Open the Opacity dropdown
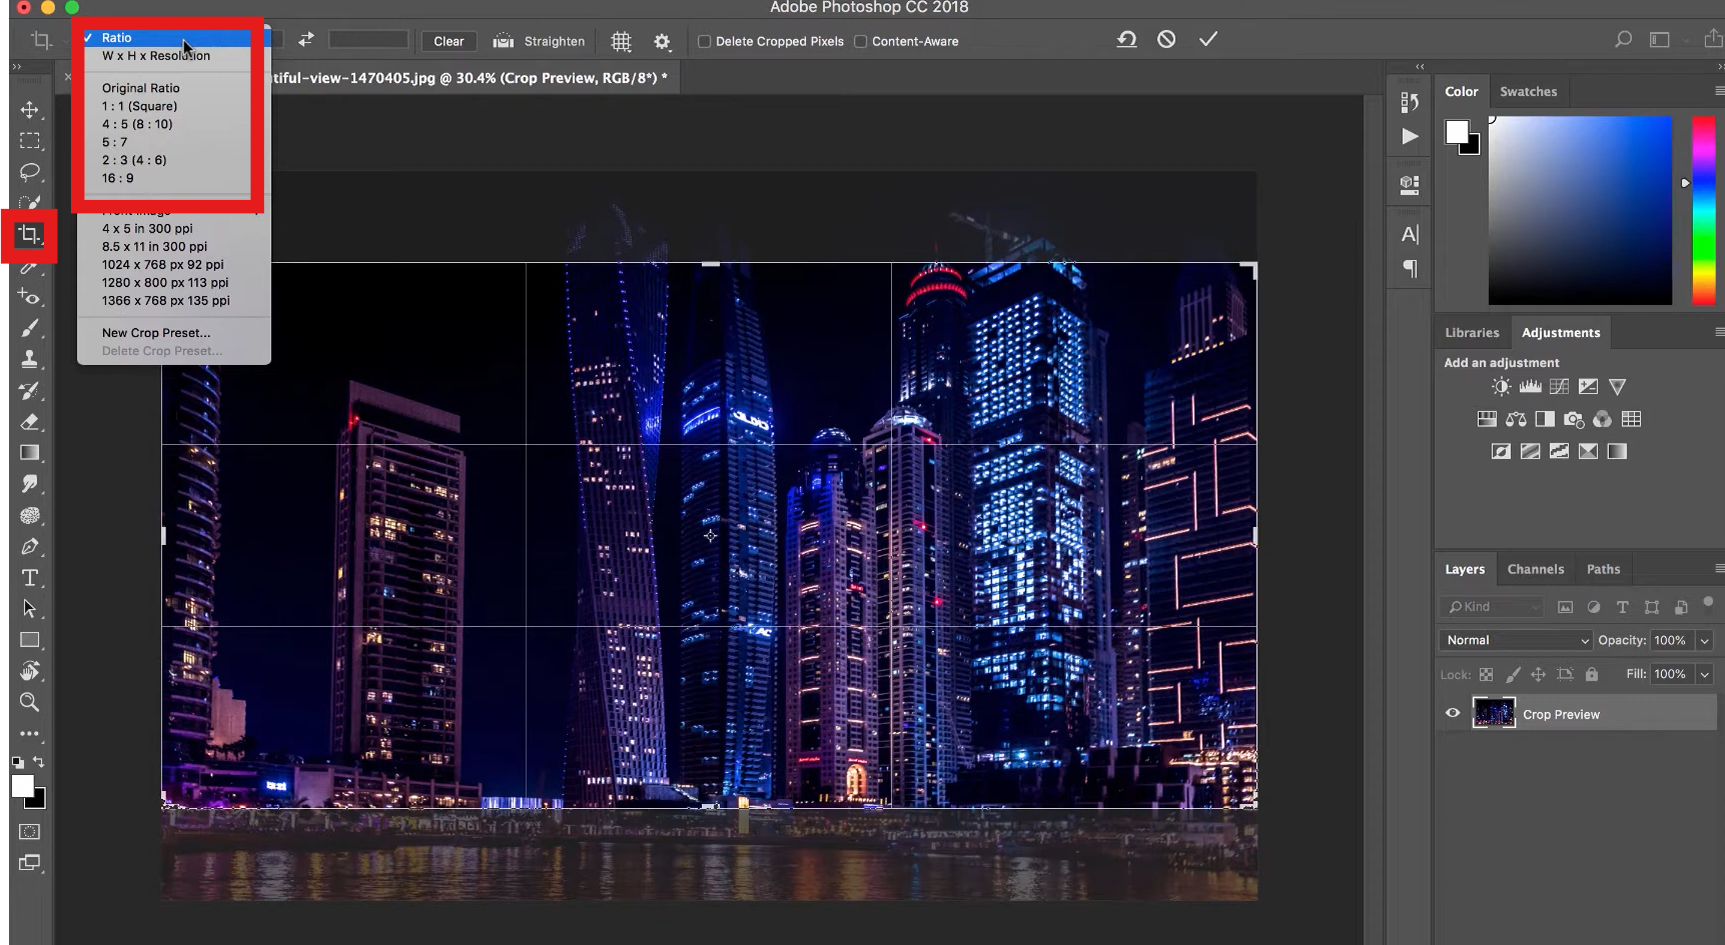The width and height of the screenshot is (1725, 945). pyautogui.click(x=1702, y=640)
